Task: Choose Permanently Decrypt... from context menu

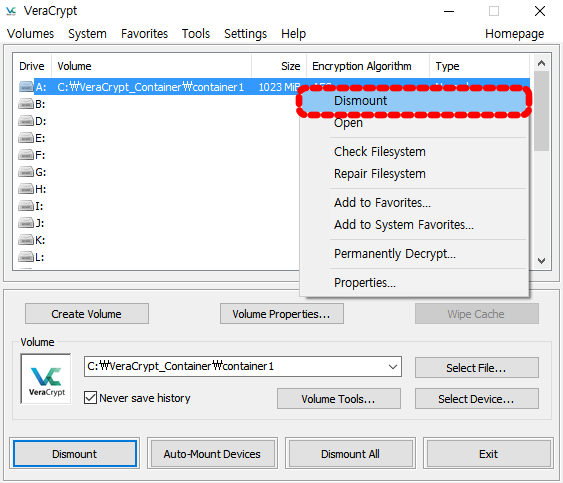Action: point(414,254)
